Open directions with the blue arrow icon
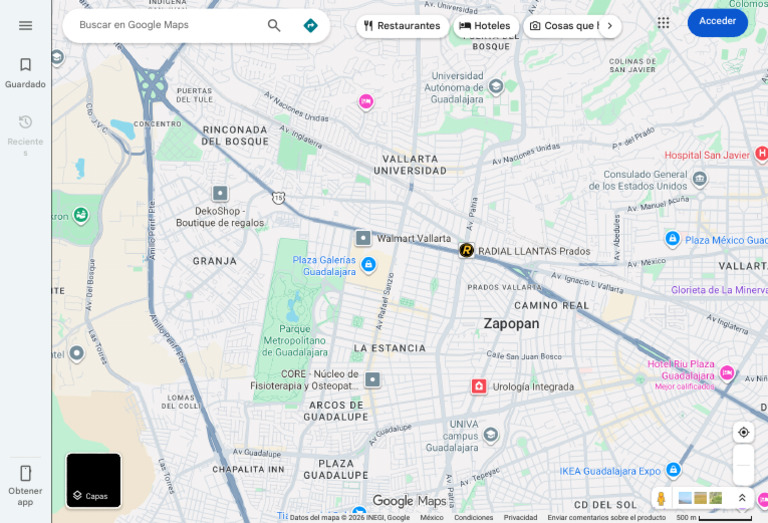The image size is (768, 523). (311, 25)
